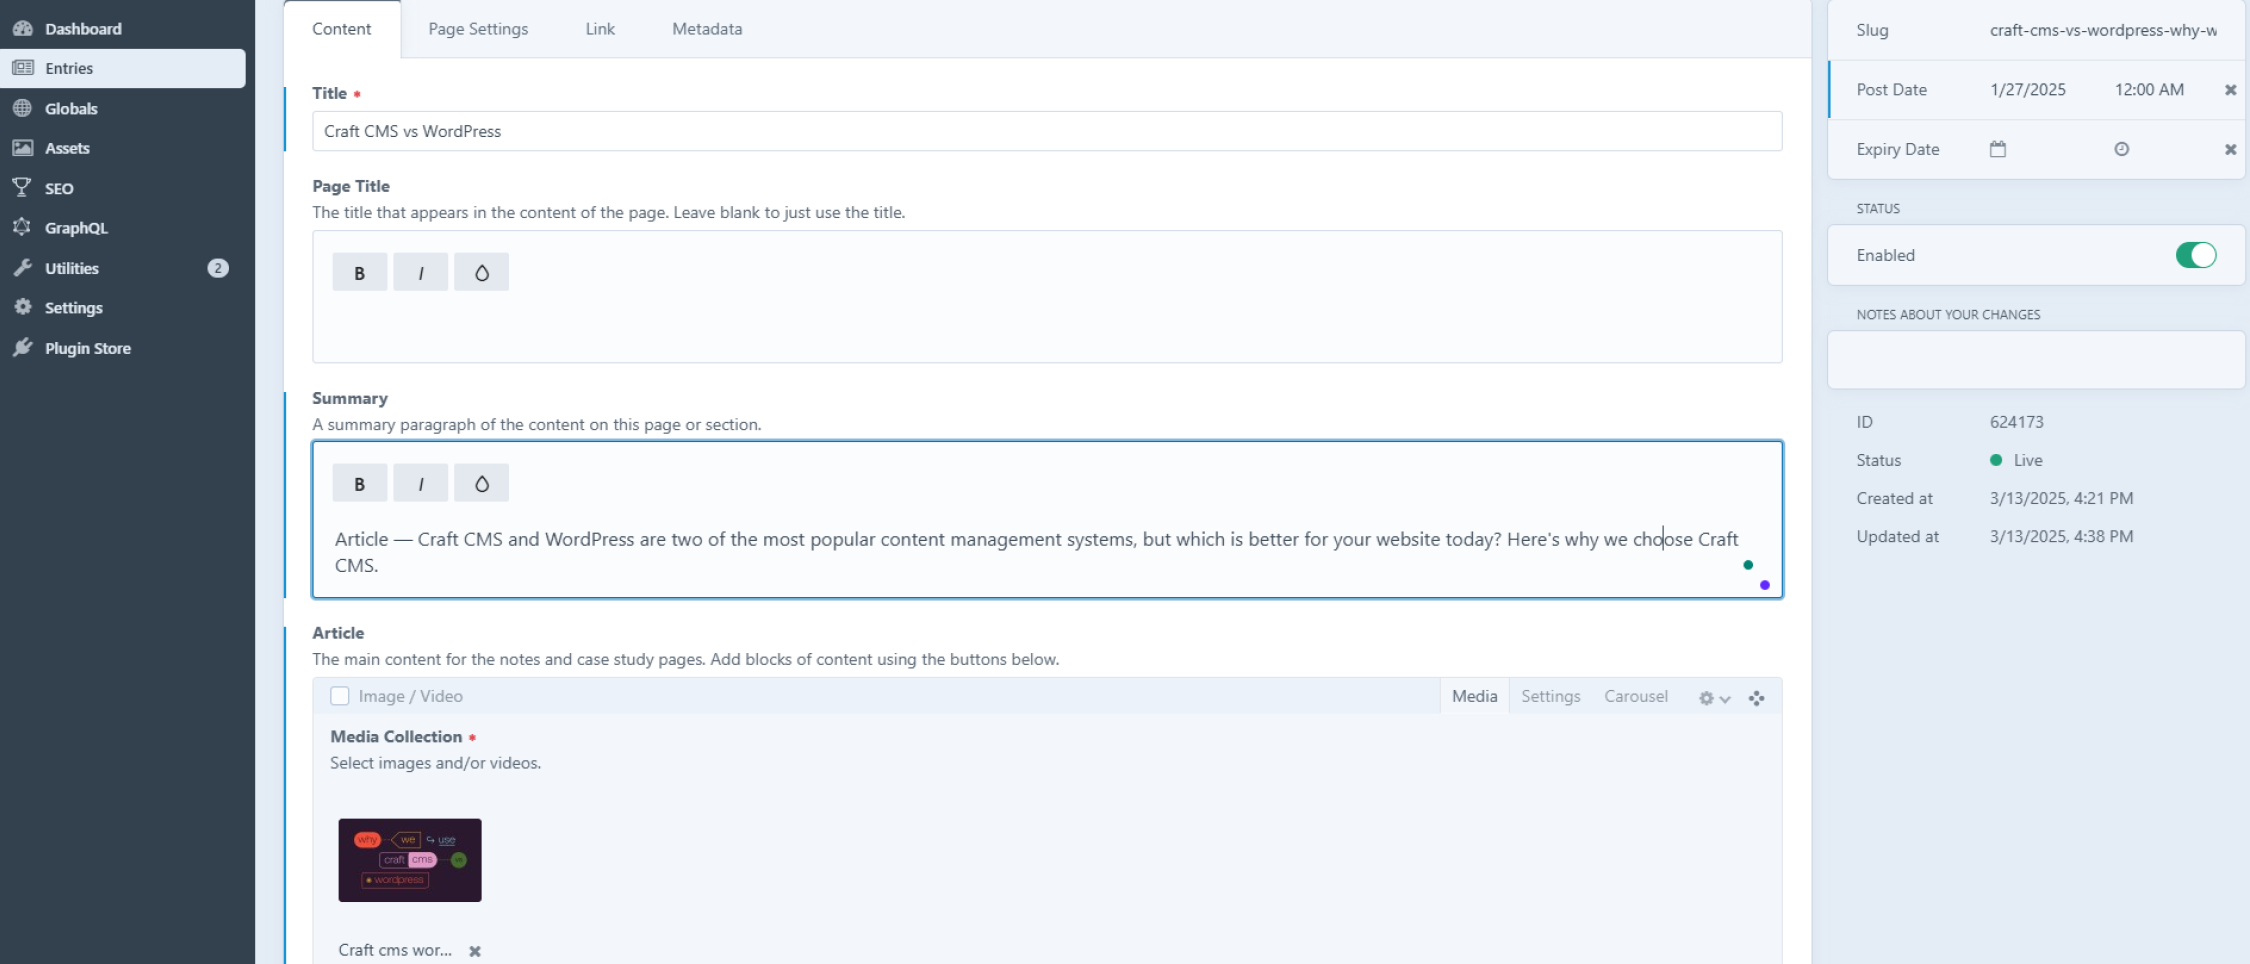2250x964 pixels.
Task: Click the Craft cms wor... asset label
Action: pyautogui.click(x=395, y=950)
